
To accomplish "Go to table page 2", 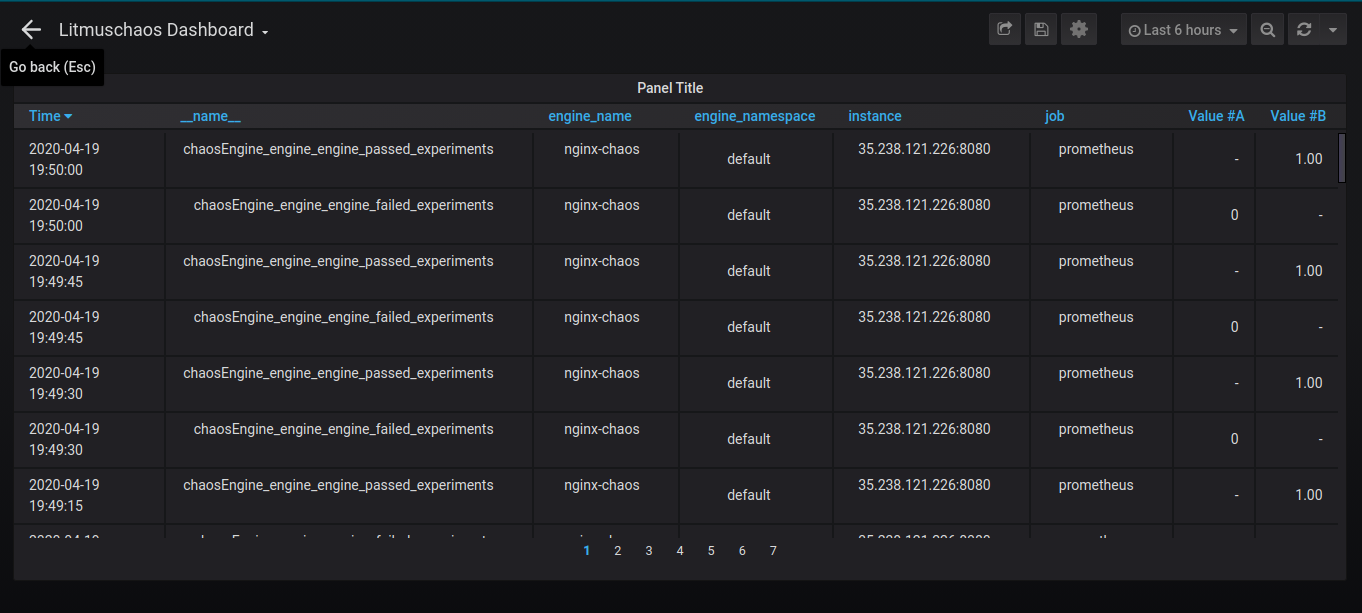I will [x=618, y=551].
